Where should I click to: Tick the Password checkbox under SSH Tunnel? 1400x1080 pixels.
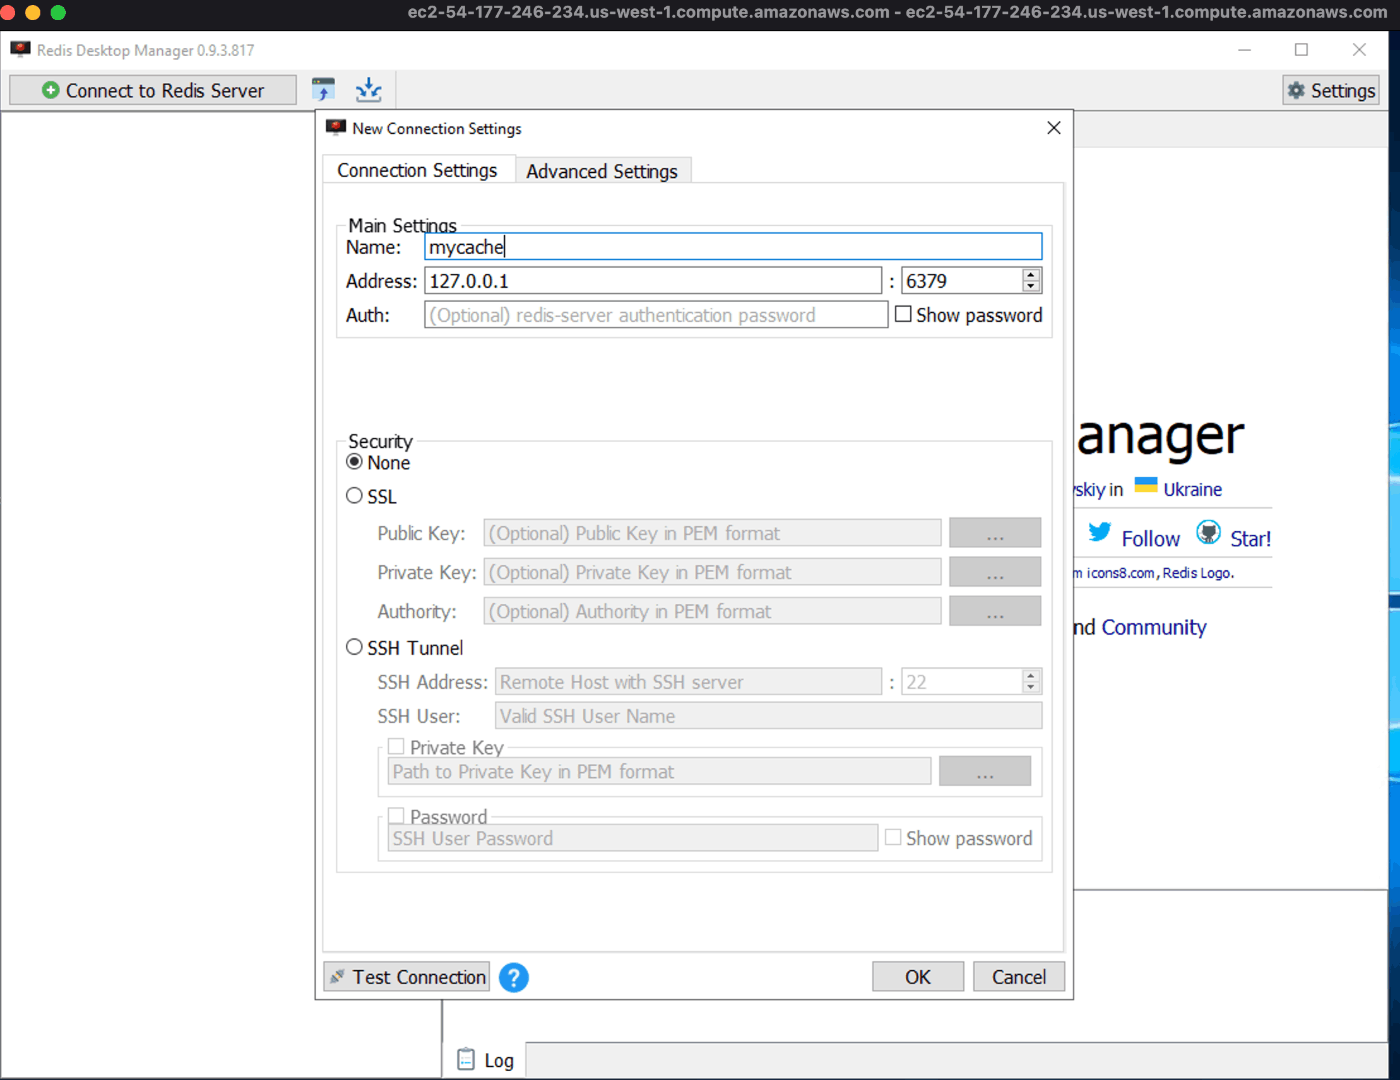[396, 816]
